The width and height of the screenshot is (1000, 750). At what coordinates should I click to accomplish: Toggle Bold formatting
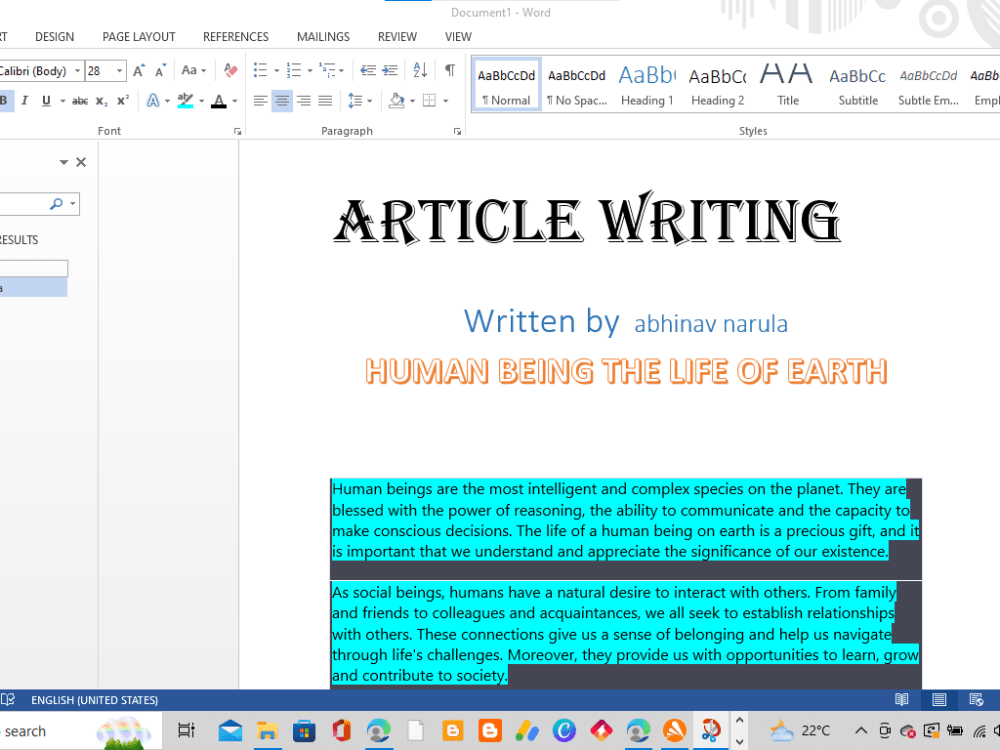coord(4,101)
